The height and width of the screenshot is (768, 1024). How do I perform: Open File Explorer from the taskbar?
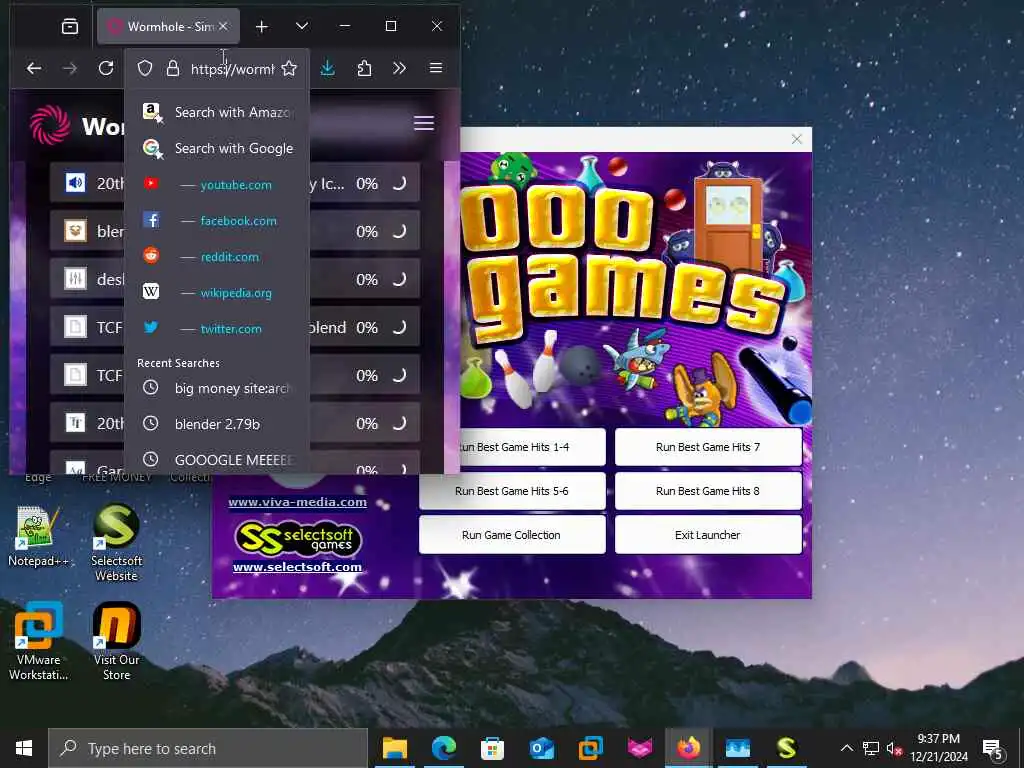[x=394, y=748]
